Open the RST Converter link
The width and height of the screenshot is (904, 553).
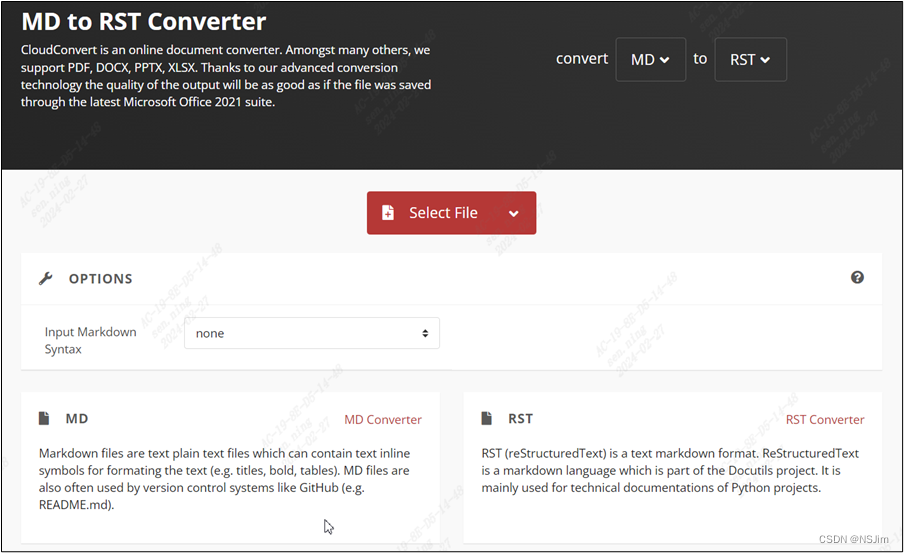click(x=825, y=419)
